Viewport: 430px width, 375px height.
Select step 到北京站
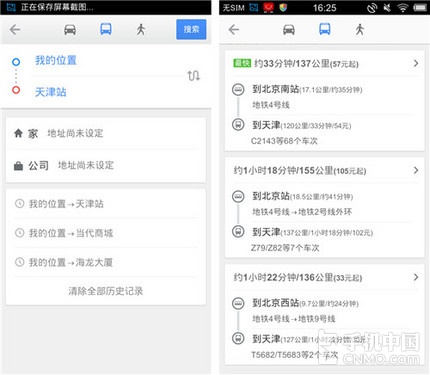pos(302,196)
